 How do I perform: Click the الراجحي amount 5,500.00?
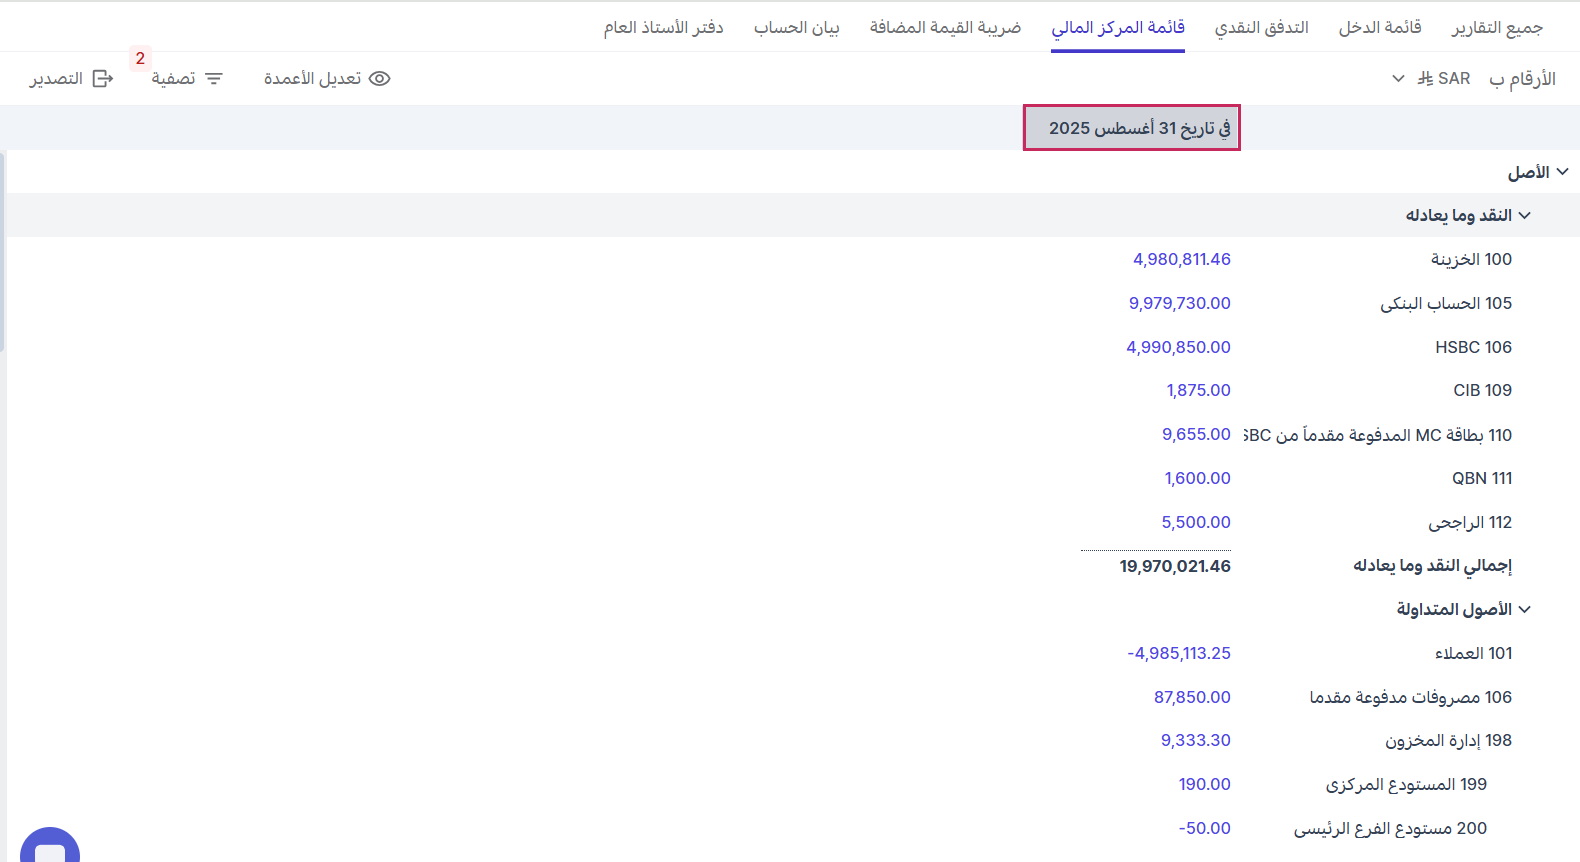point(1195,523)
